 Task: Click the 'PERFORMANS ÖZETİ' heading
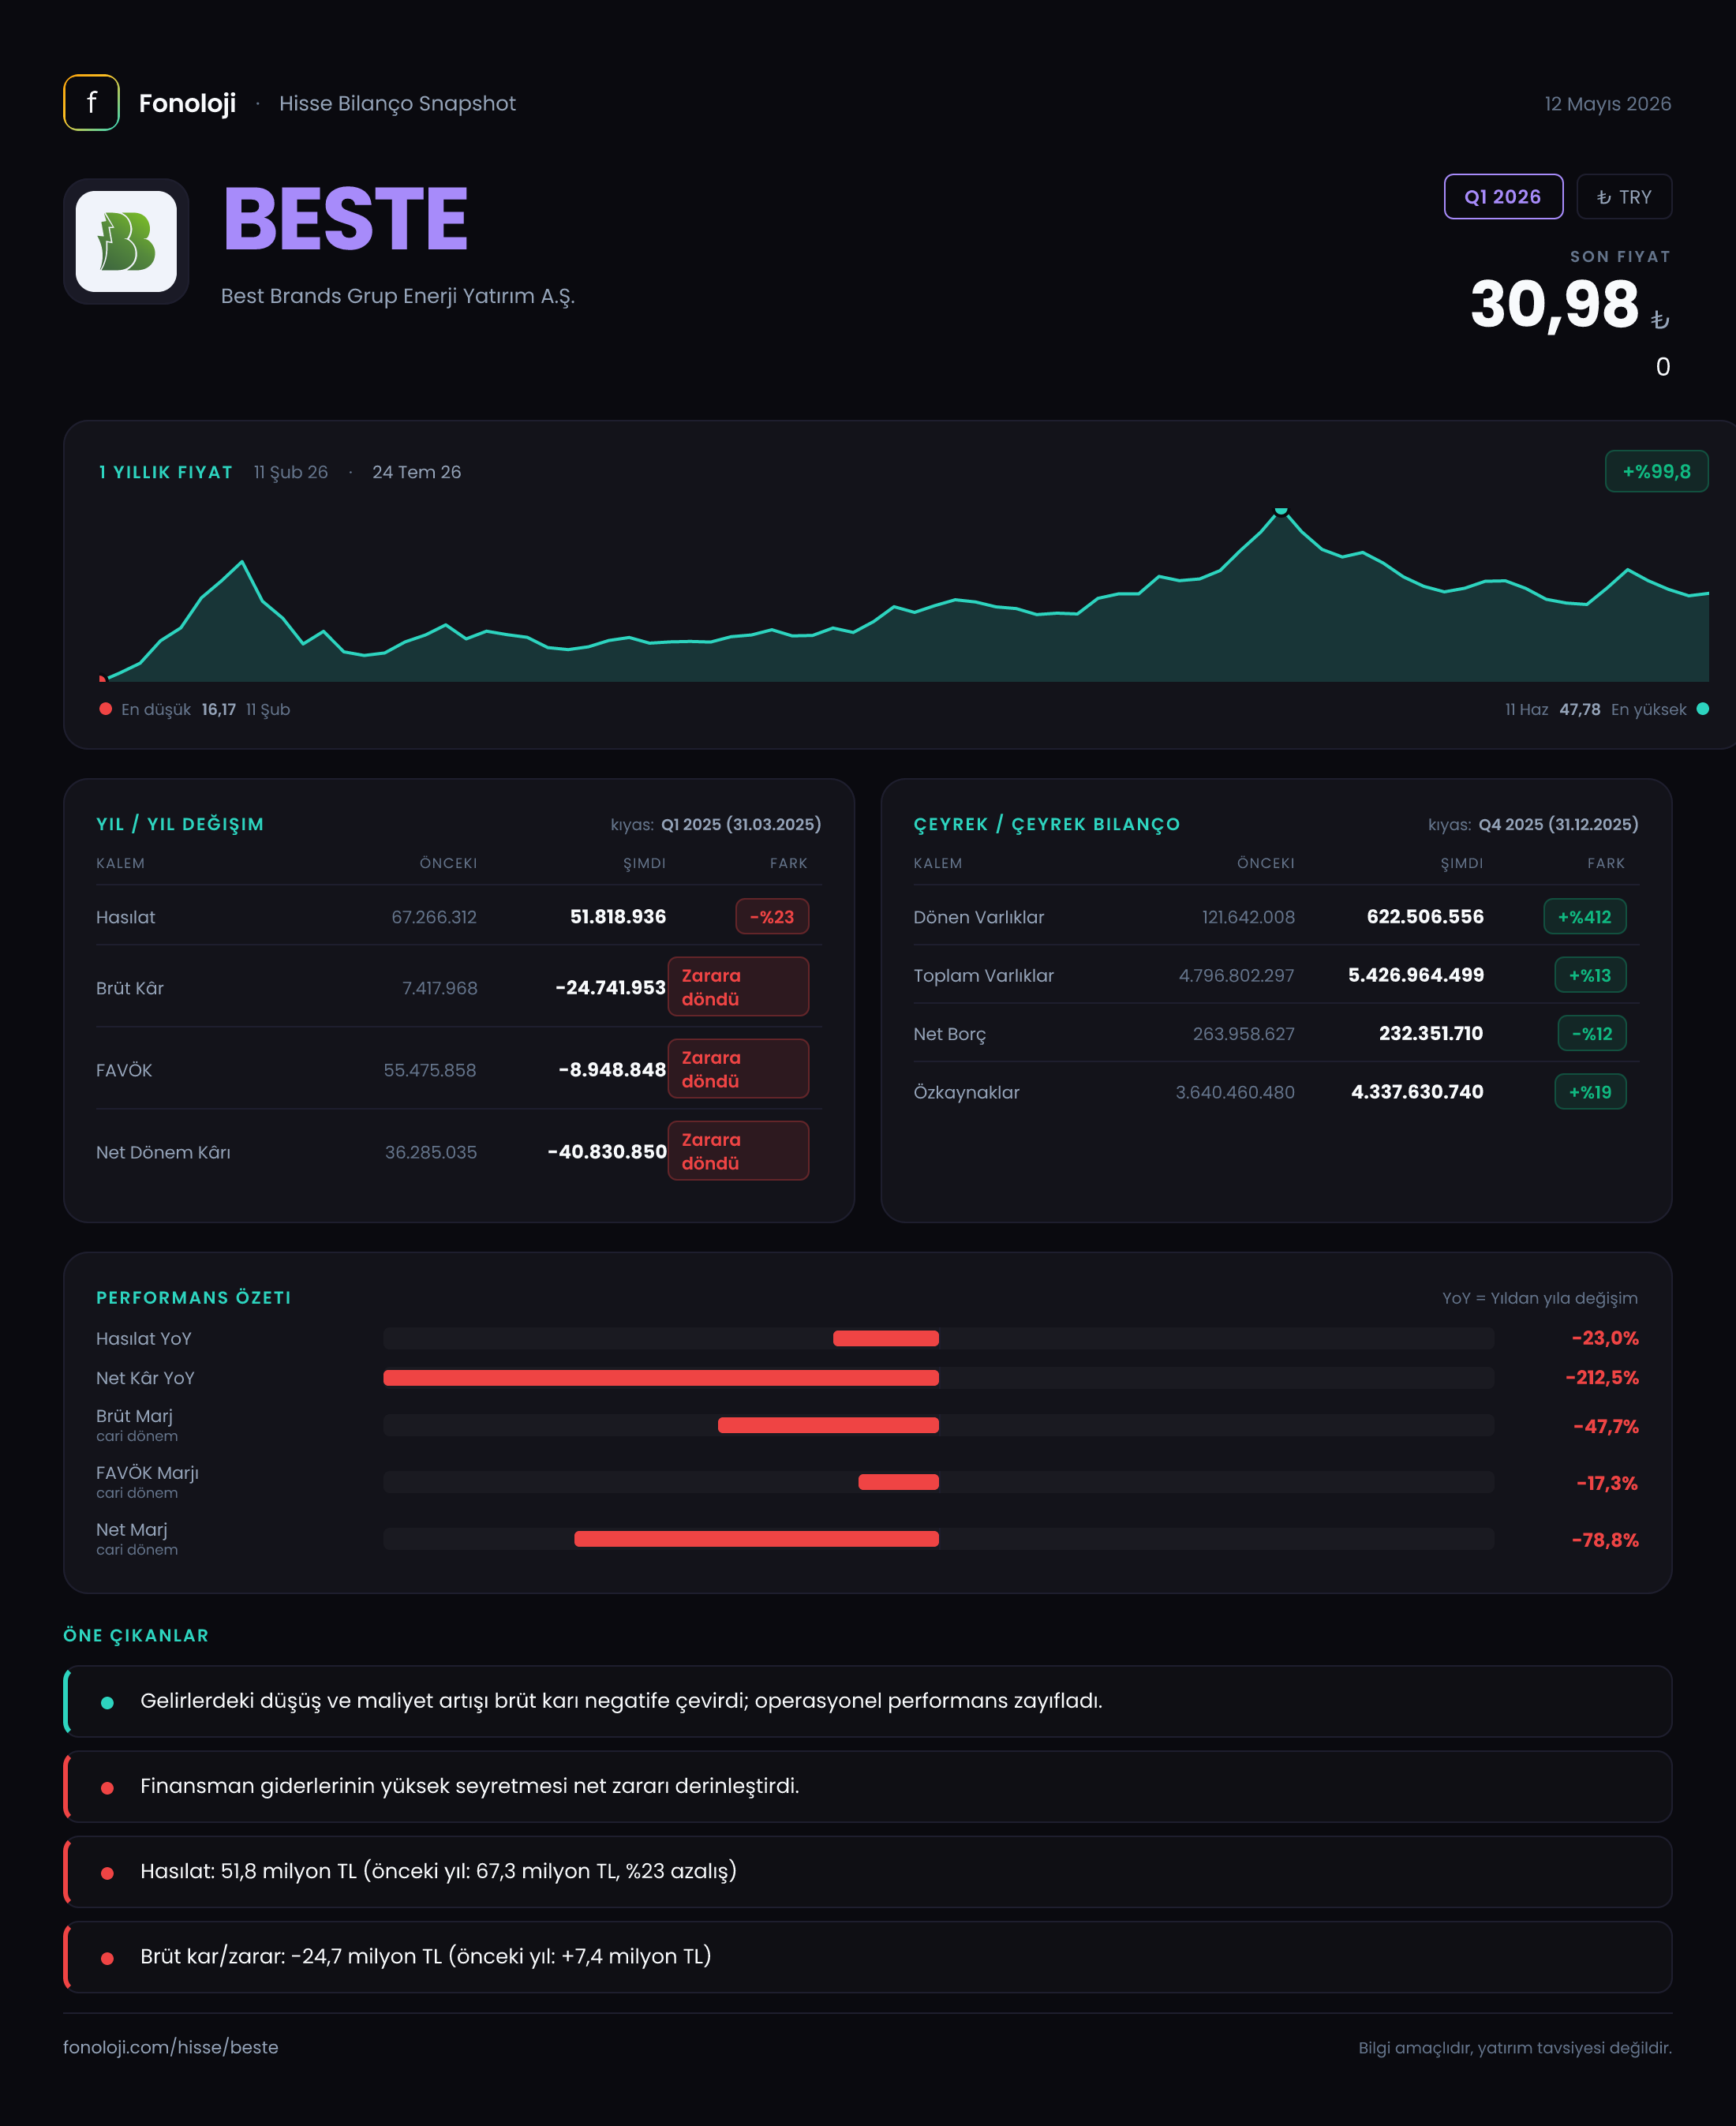(x=194, y=1298)
